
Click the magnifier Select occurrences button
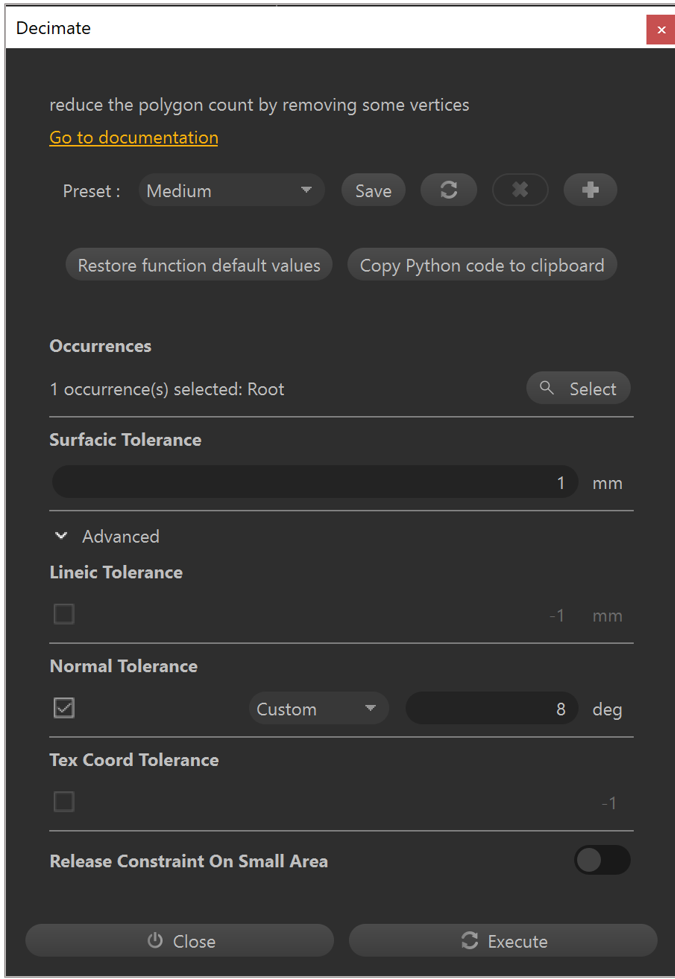coord(578,389)
